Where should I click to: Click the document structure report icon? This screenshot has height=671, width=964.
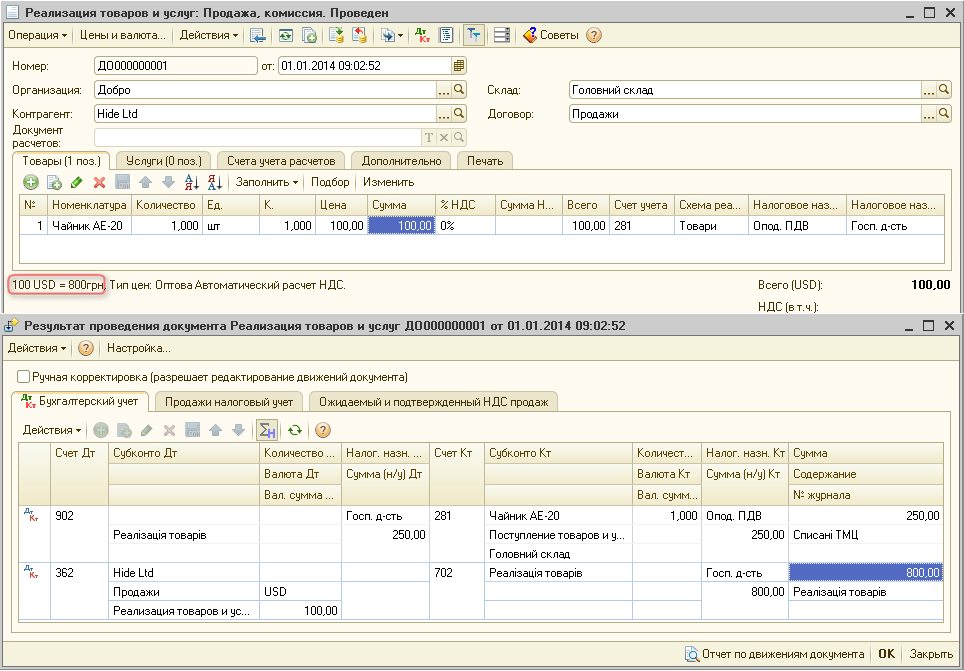[446, 35]
